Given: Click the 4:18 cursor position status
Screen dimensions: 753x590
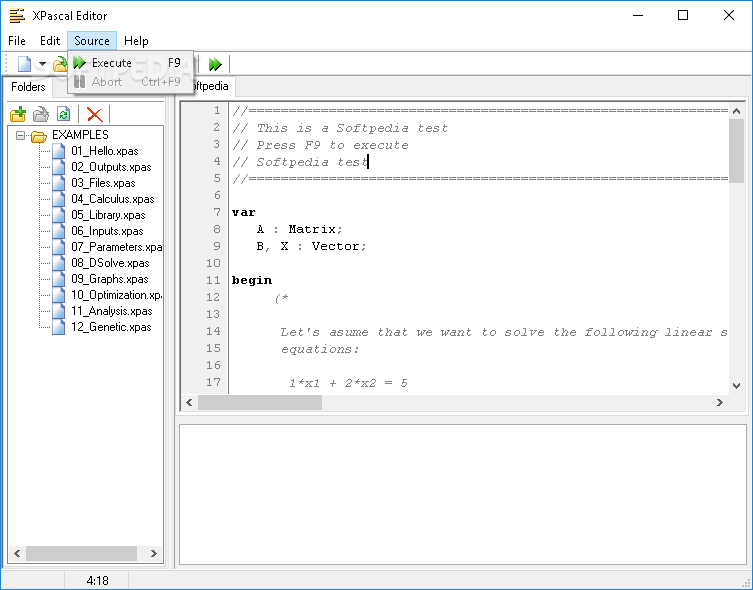Looking at the screenshot, I should pyautogui.click(x=97, y=581).
